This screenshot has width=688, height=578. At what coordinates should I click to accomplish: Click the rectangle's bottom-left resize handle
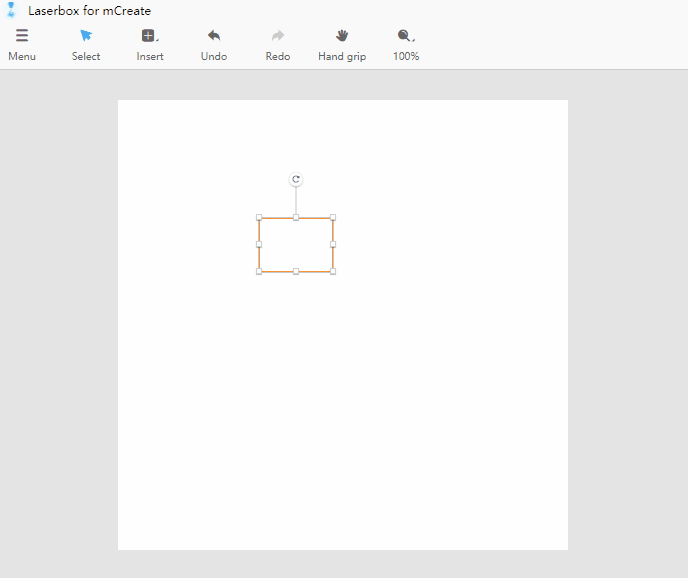[x=259, y=272]
